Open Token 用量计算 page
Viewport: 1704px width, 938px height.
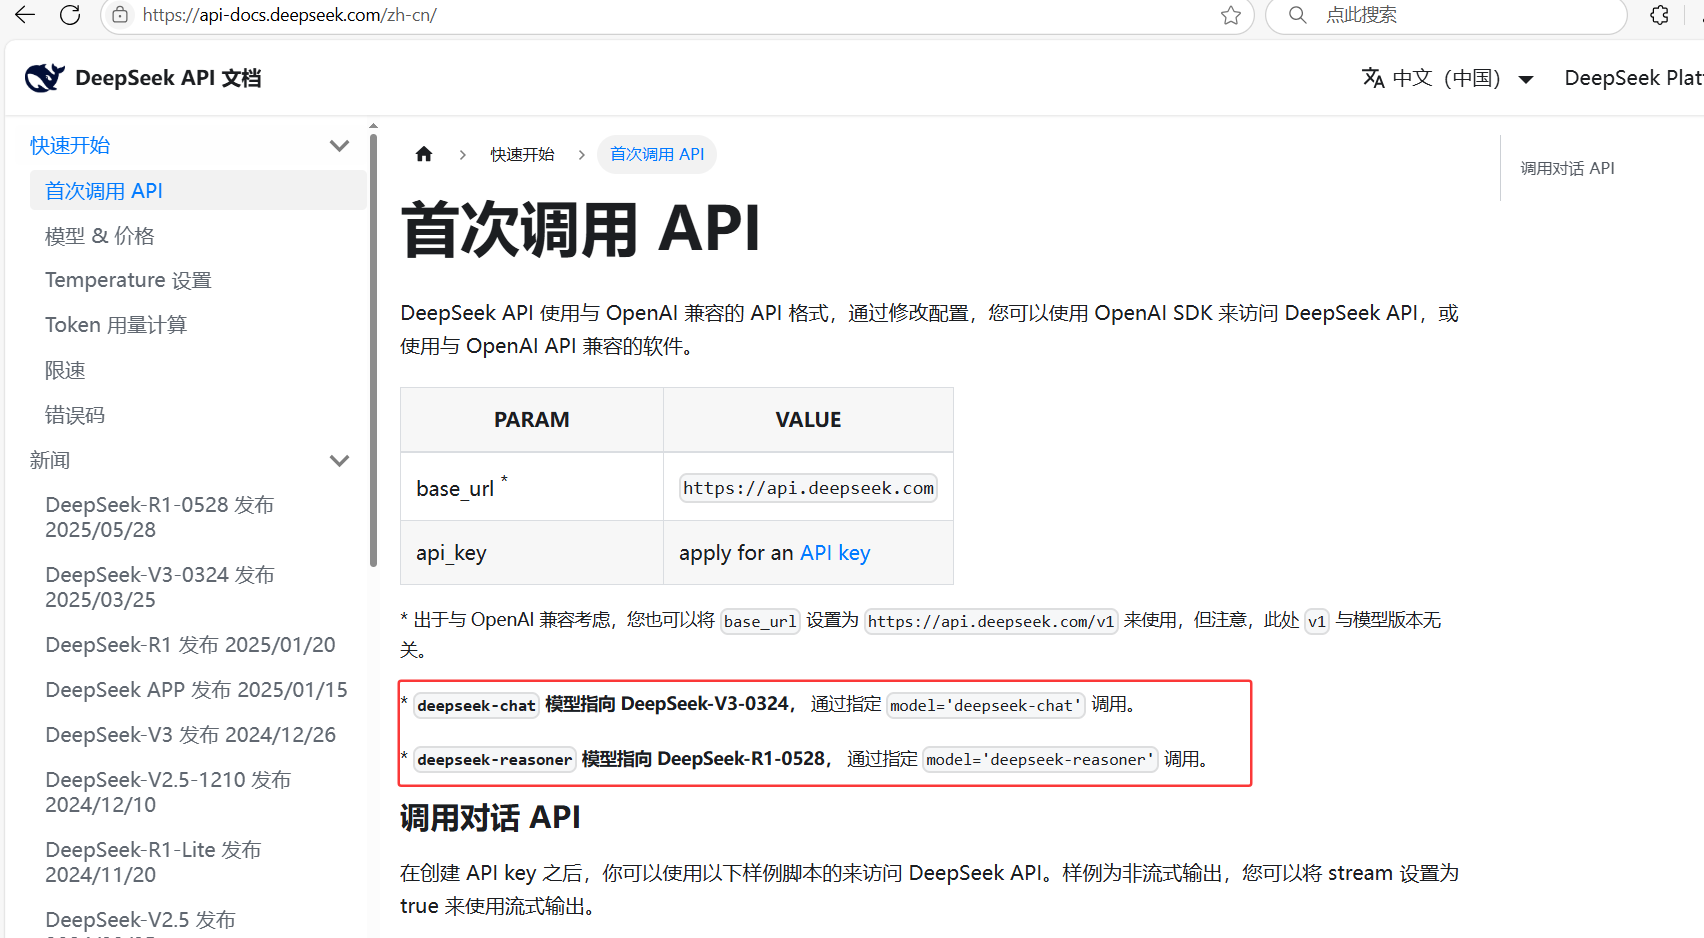click(116, 325)
